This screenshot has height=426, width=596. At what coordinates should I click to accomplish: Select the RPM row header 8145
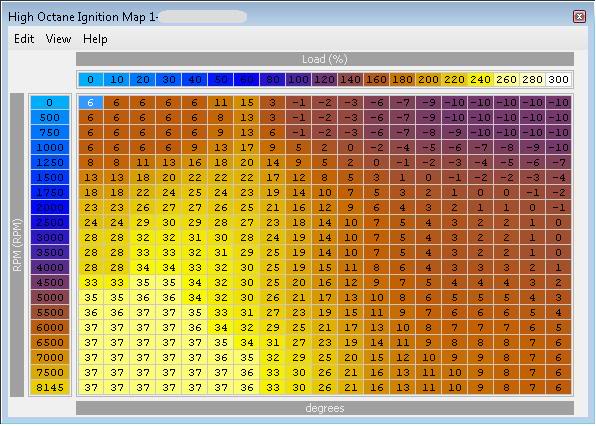pyautogui.click(x=50, y=387)
